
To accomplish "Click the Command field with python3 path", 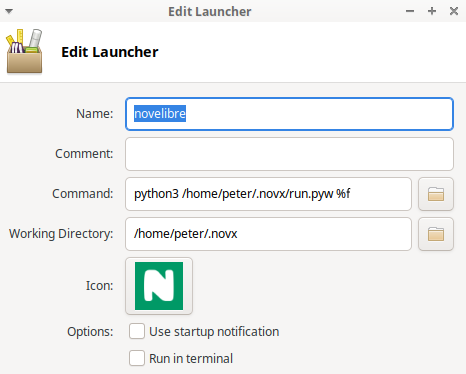I will point(268,194).
